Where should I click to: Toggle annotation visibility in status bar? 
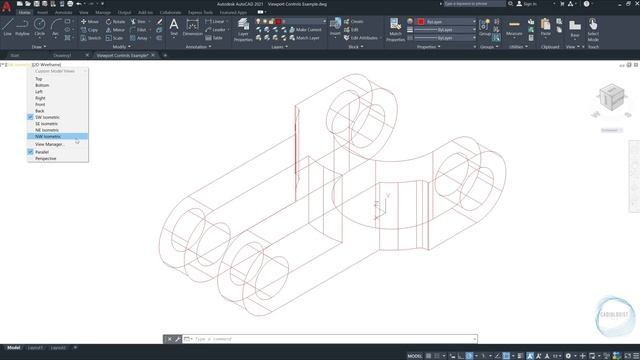pyautogui.click(x=530, y=356)
